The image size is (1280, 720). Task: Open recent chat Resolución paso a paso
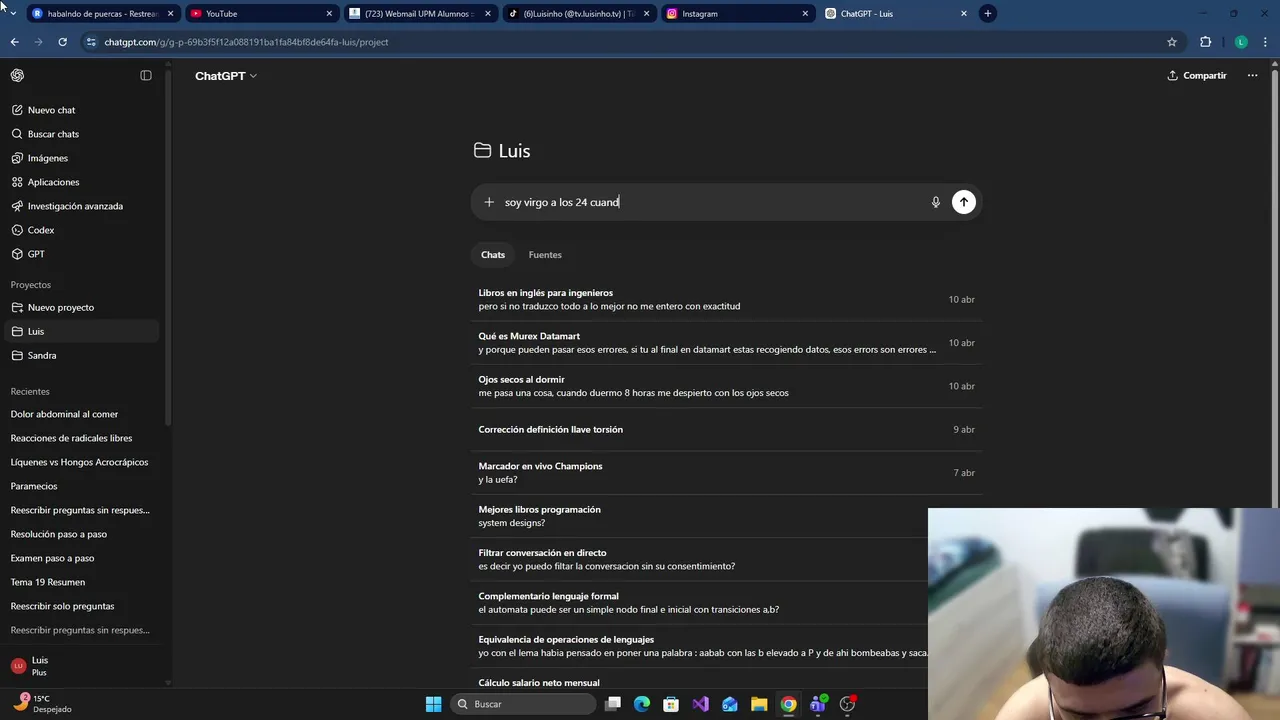(x=84, y=534)
